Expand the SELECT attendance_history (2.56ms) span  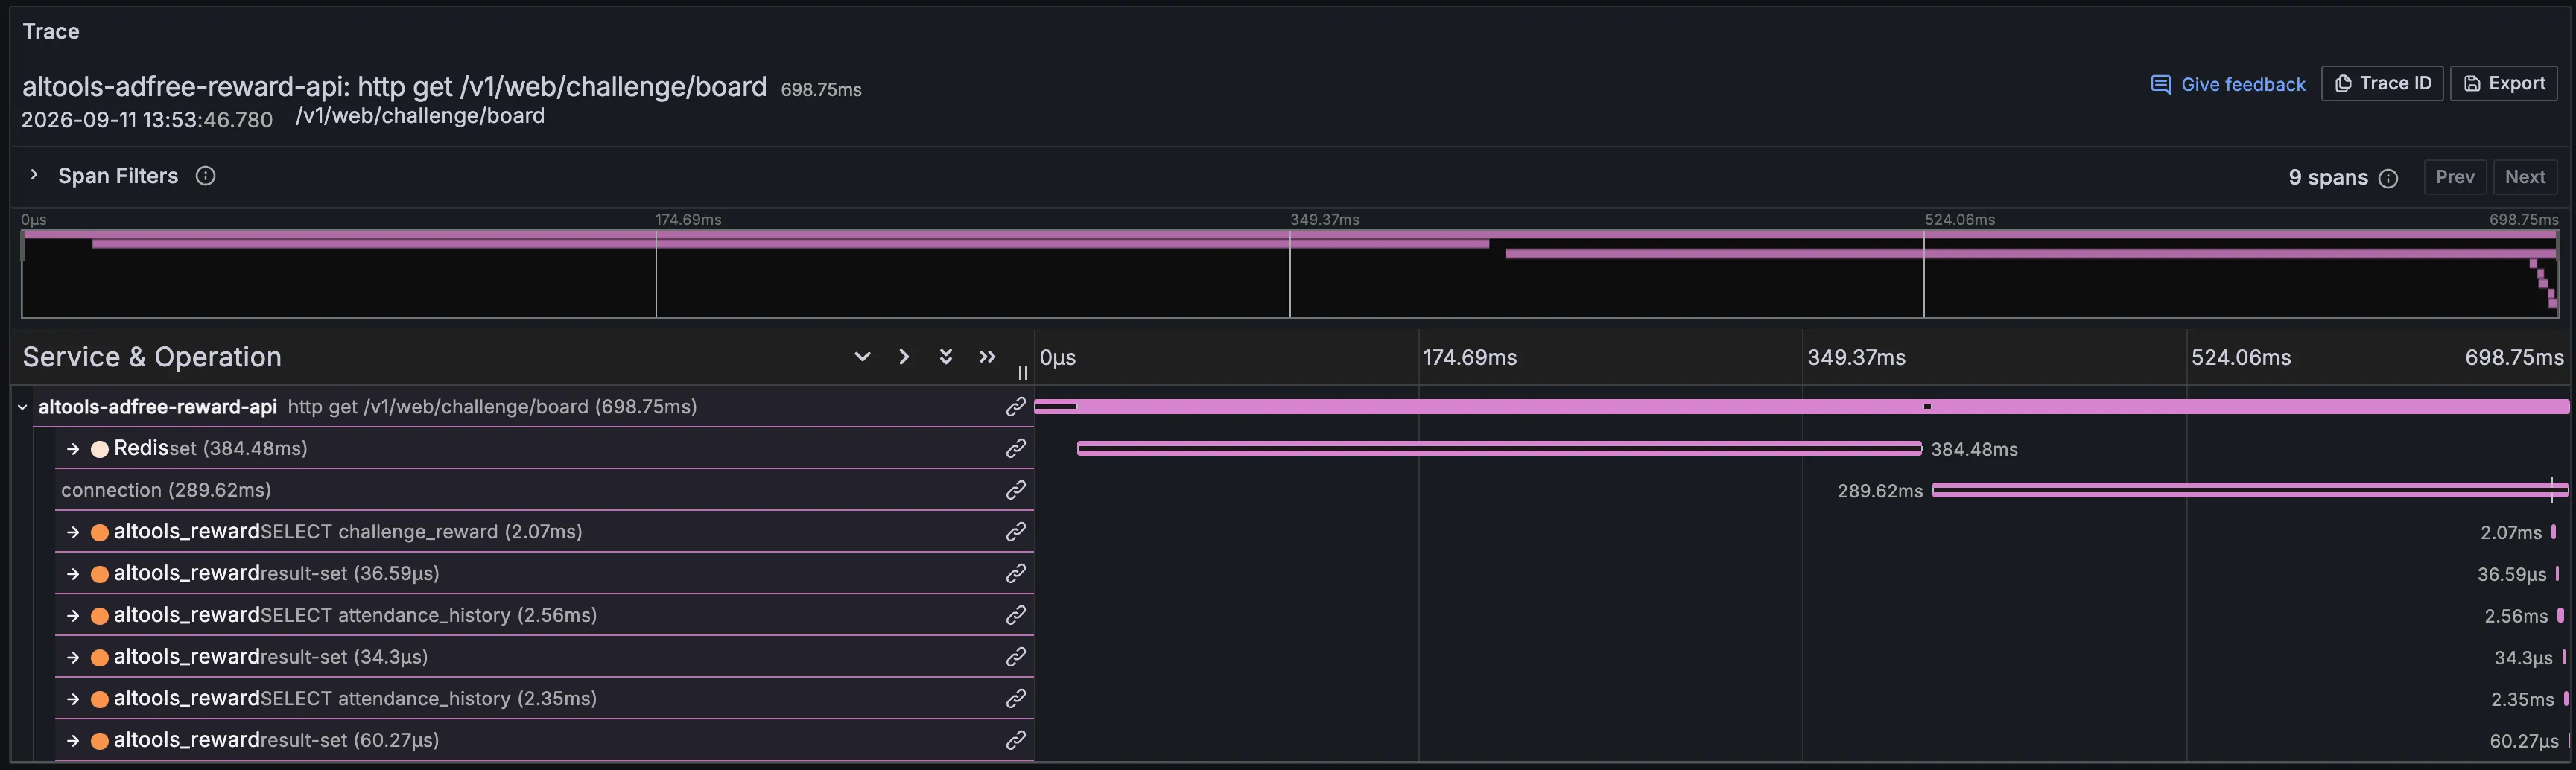[x=72, y=616]
